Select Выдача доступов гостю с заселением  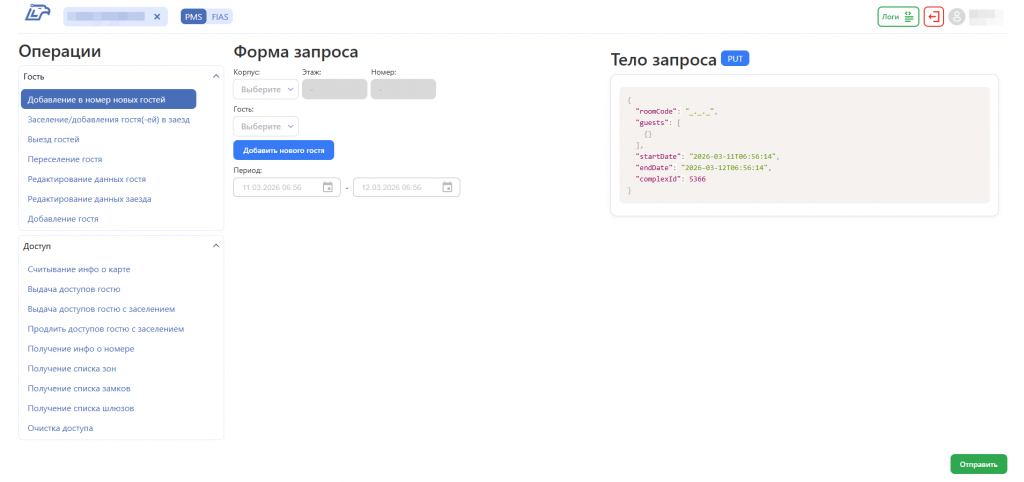tap(101, 308)
